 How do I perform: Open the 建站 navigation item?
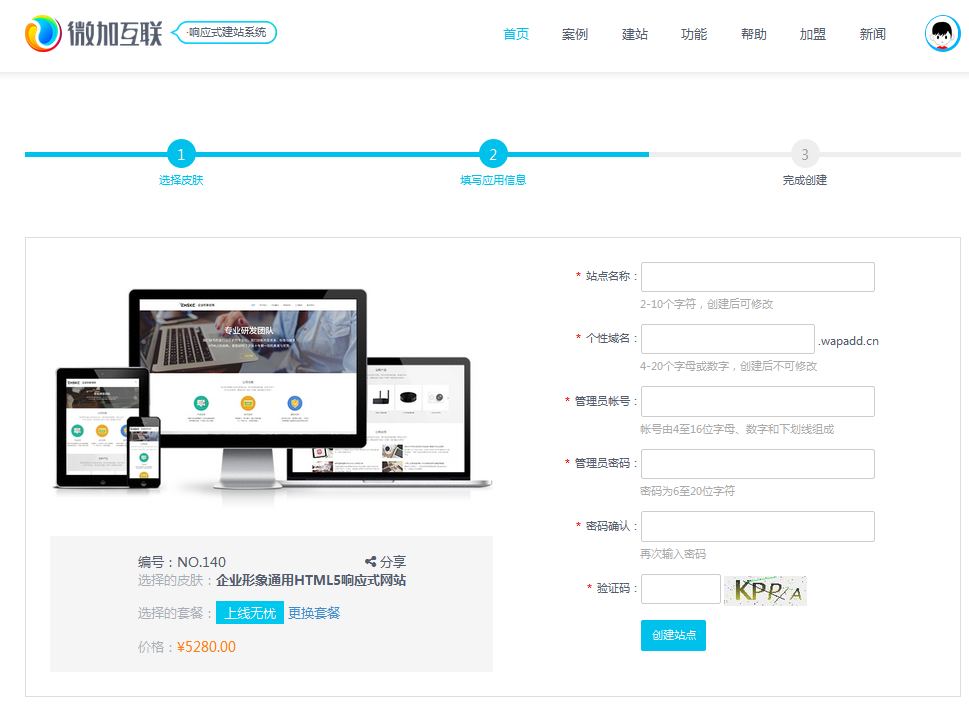click(635, 34)
